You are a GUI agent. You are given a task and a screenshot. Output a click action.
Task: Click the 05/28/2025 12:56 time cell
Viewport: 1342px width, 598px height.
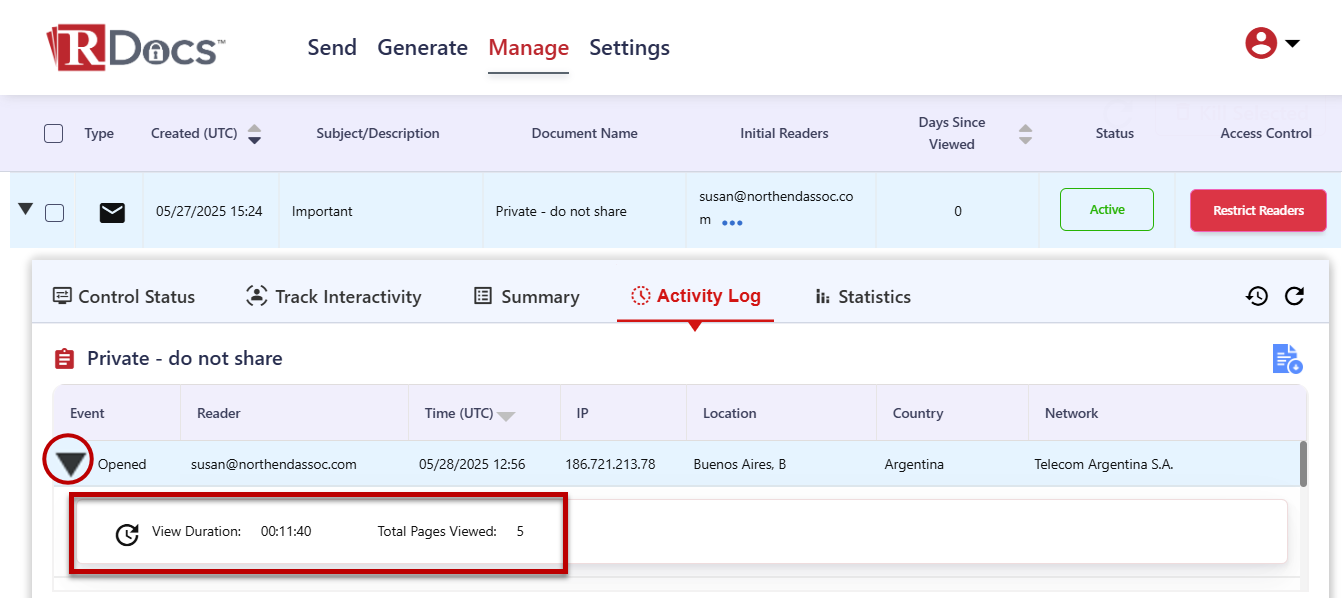pyautogui.click(x=472, y=464)
